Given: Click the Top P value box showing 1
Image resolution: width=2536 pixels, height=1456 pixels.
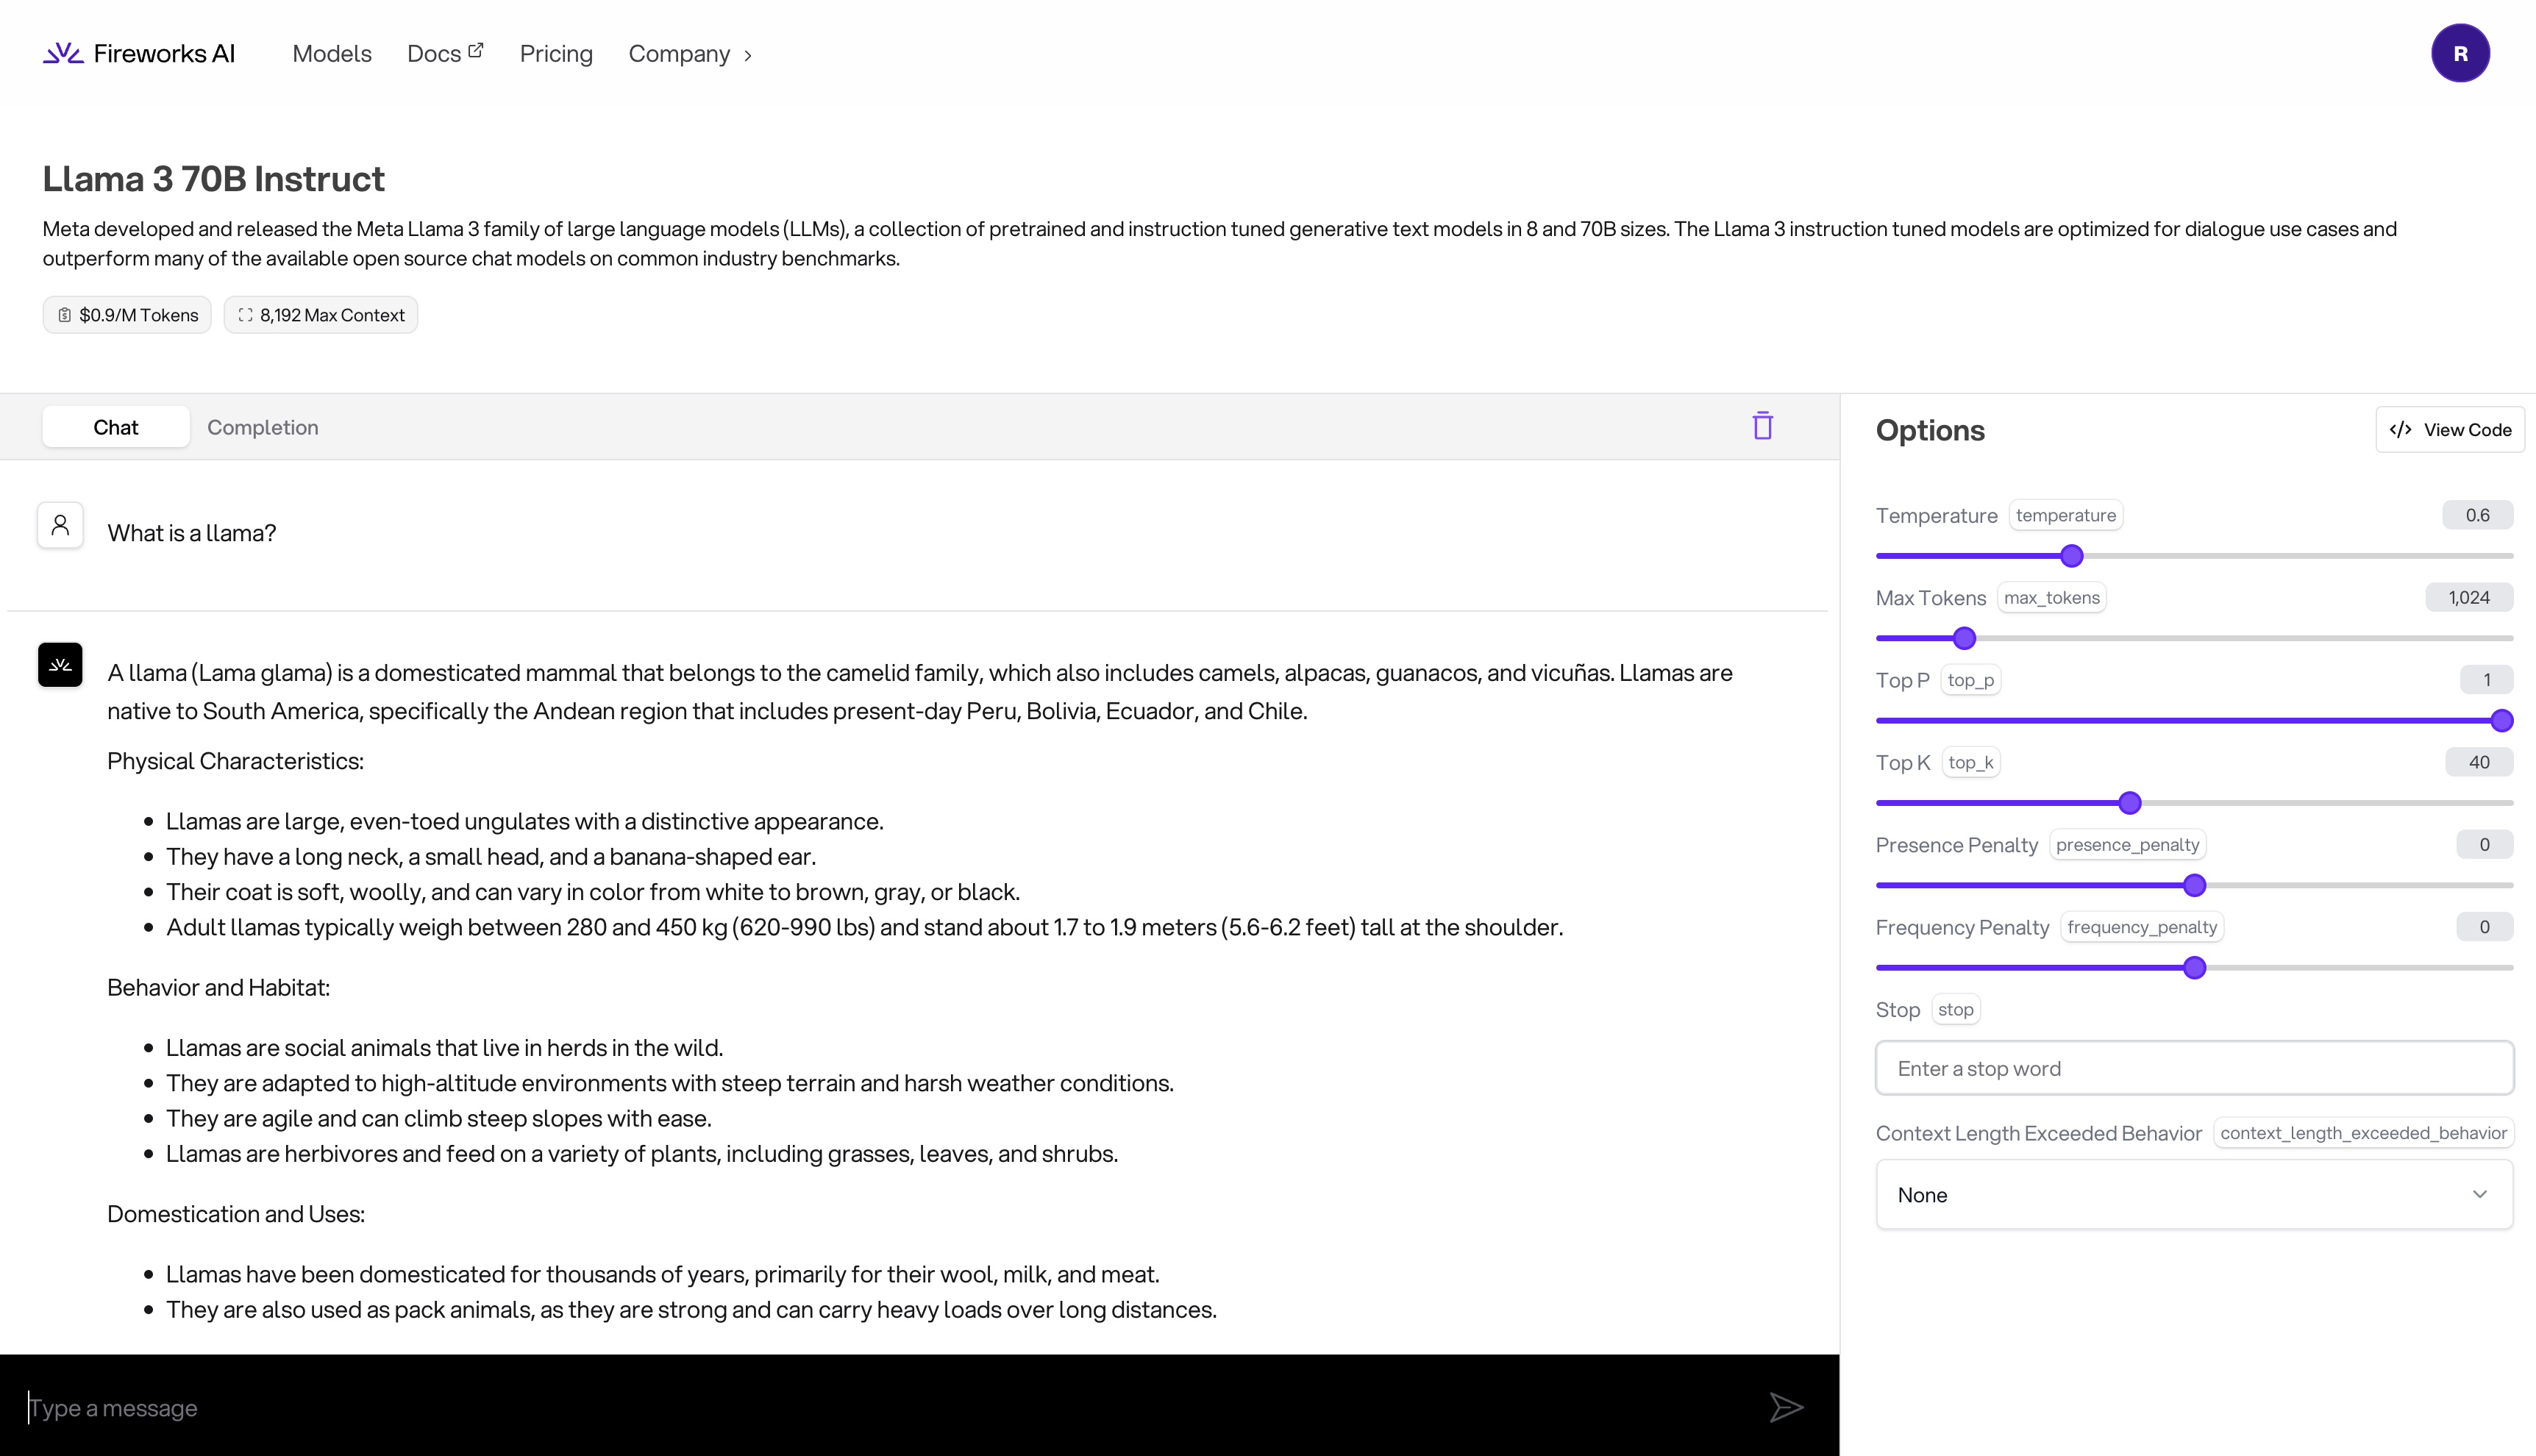Looking at the screenshot, I should (2486, 680).
